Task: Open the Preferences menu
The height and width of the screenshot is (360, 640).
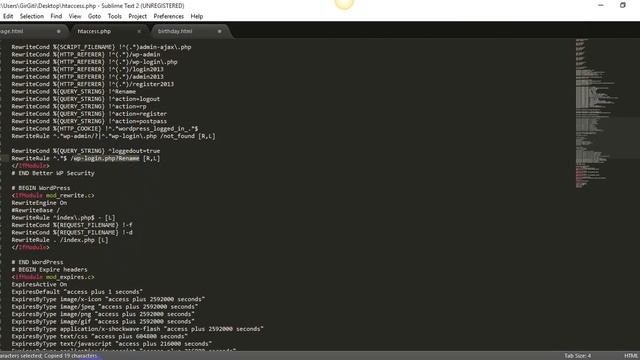Action: pyautogui.click(x=169, y=16)
